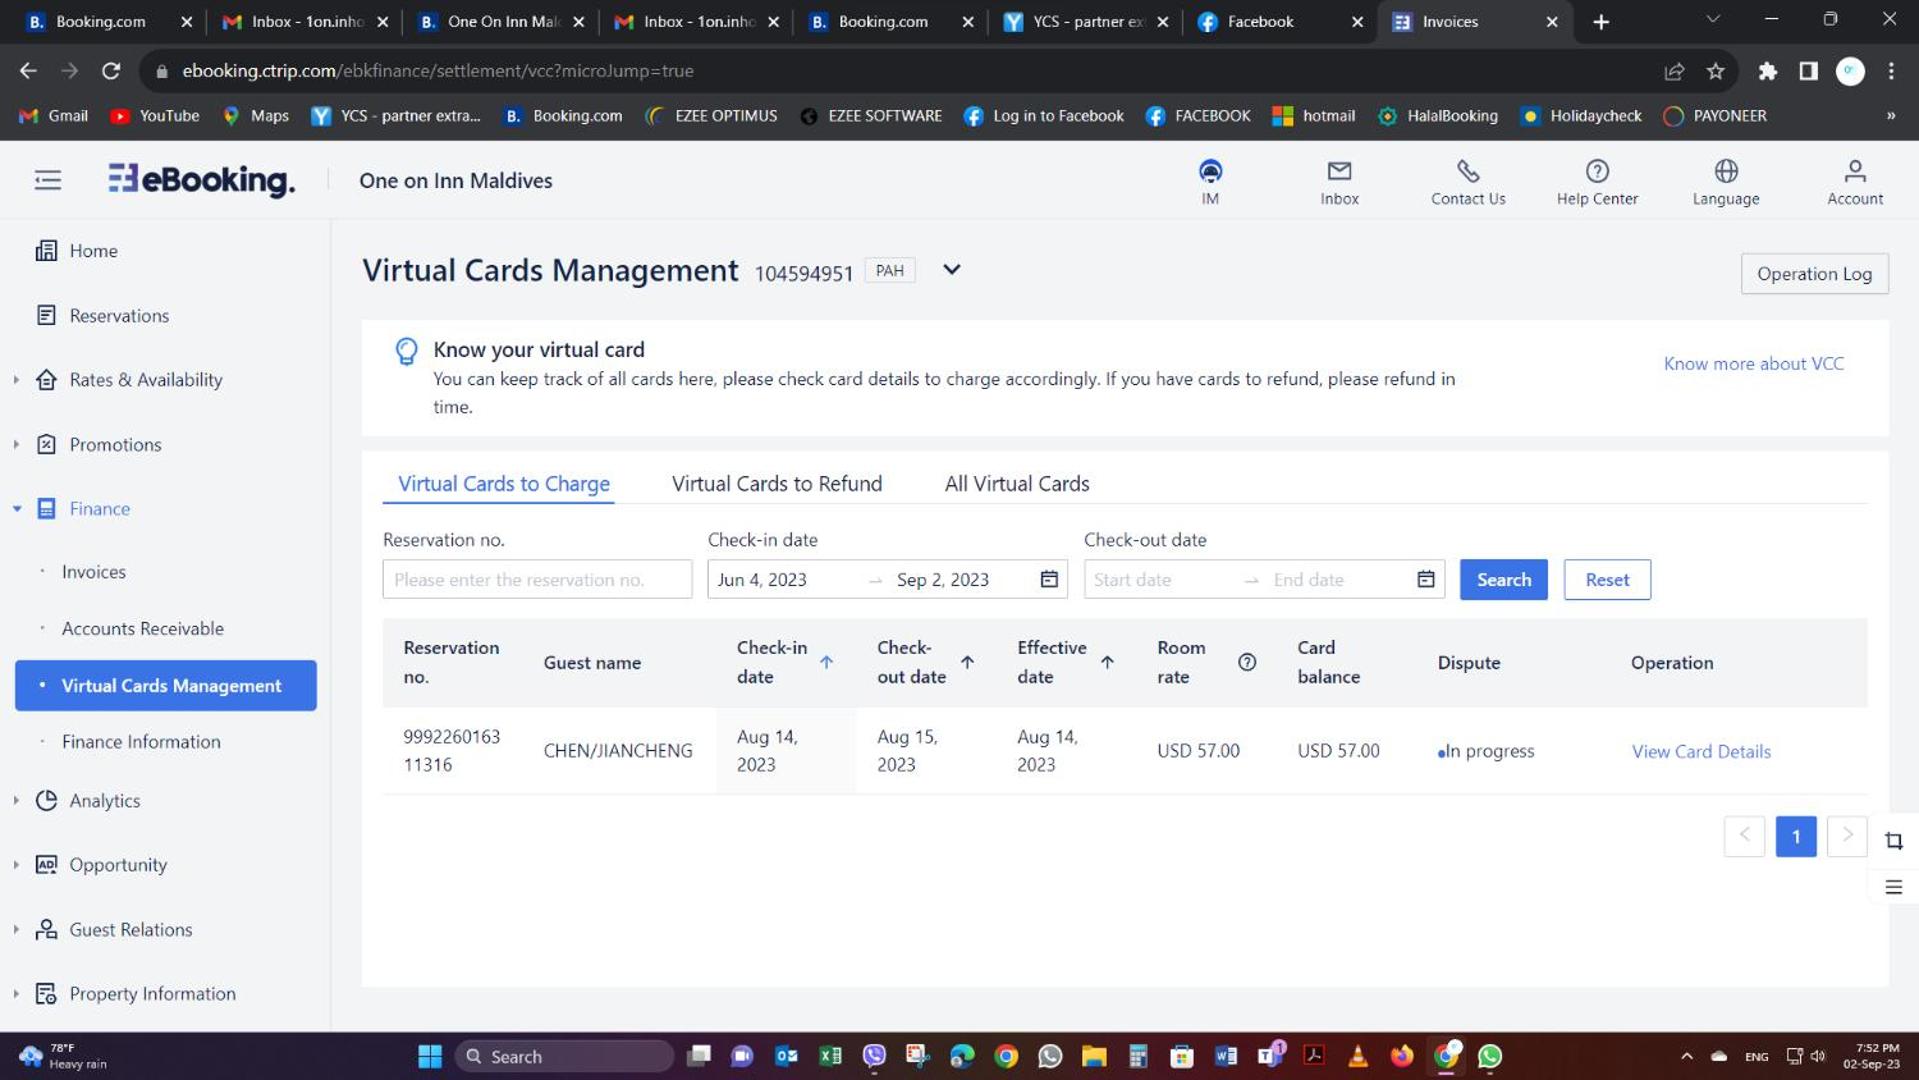1919x1080 pixels.
Task: Open the check-in date calendar picker
Action: pyautogui.click(x=1048, y=579)
